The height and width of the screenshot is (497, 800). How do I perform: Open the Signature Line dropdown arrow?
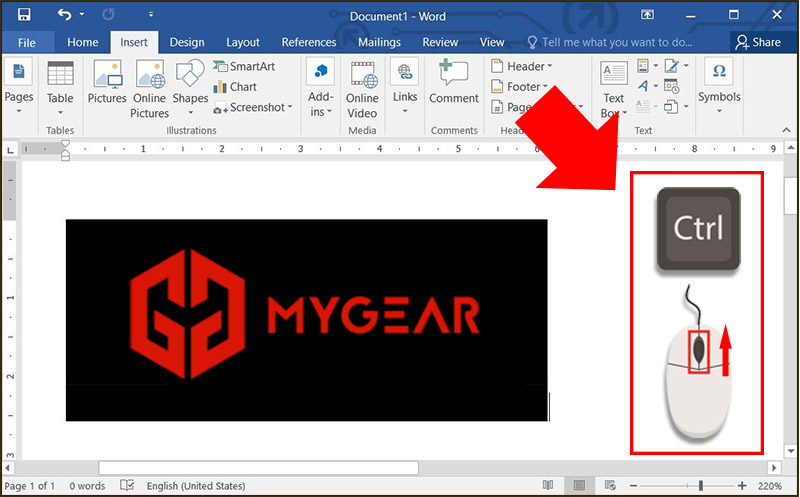coord(686,65)
